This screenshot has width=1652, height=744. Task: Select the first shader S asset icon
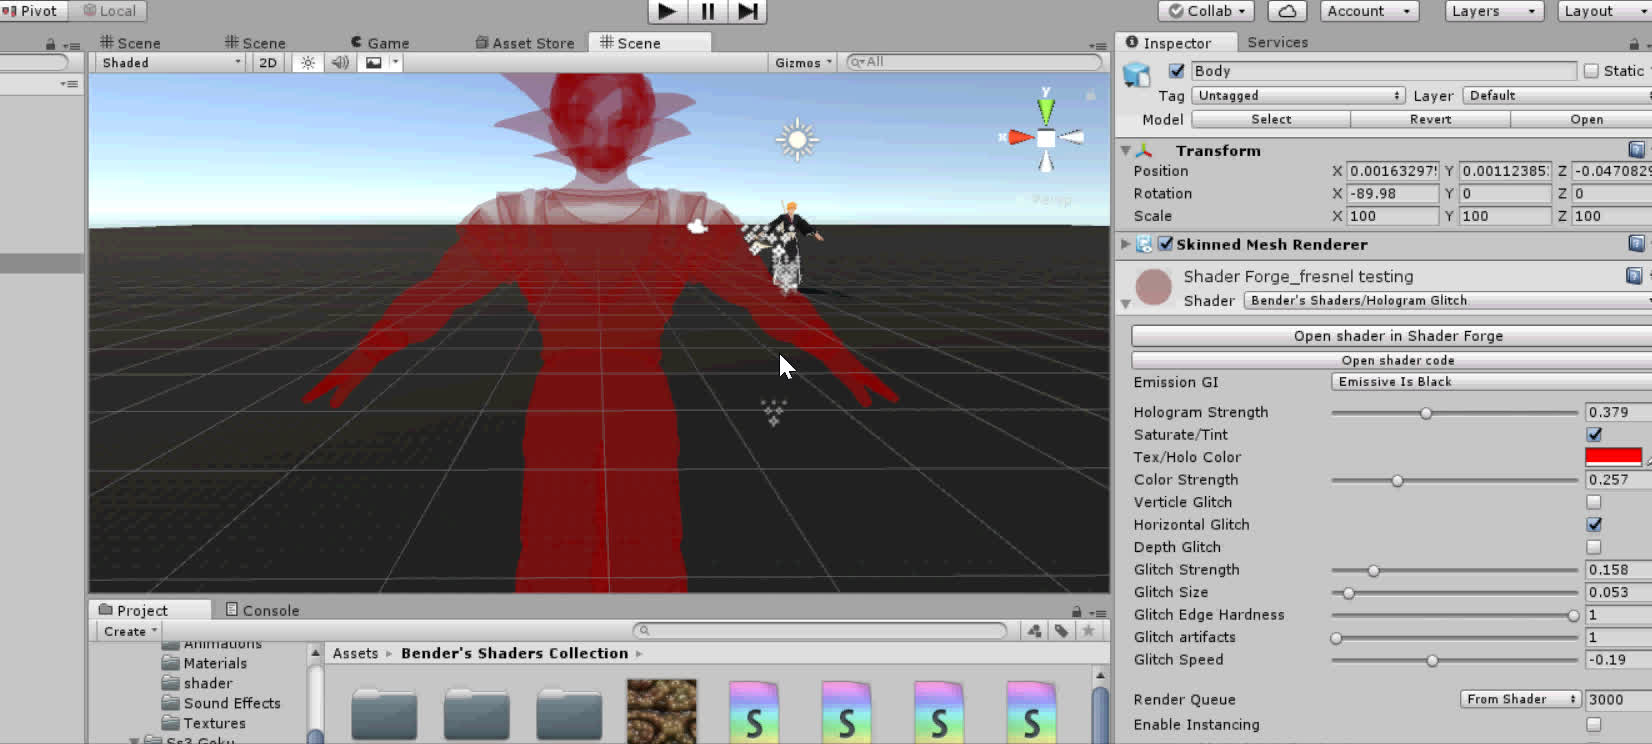(754, 712)
